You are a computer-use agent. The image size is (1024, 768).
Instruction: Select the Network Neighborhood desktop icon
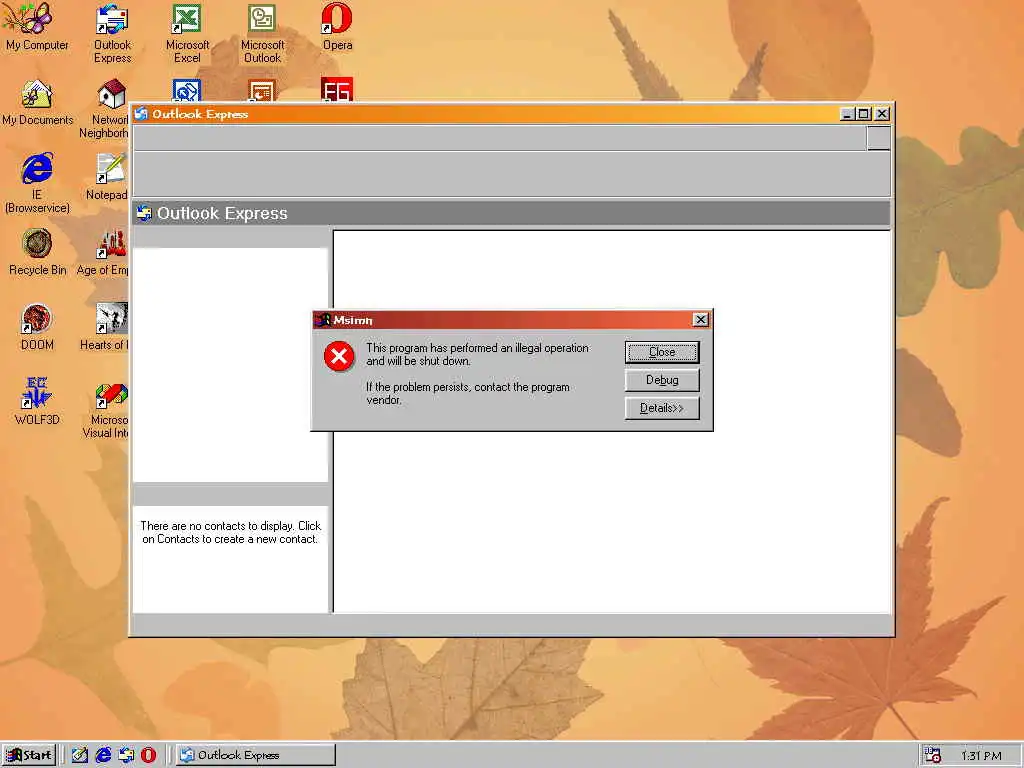[104, 109]
